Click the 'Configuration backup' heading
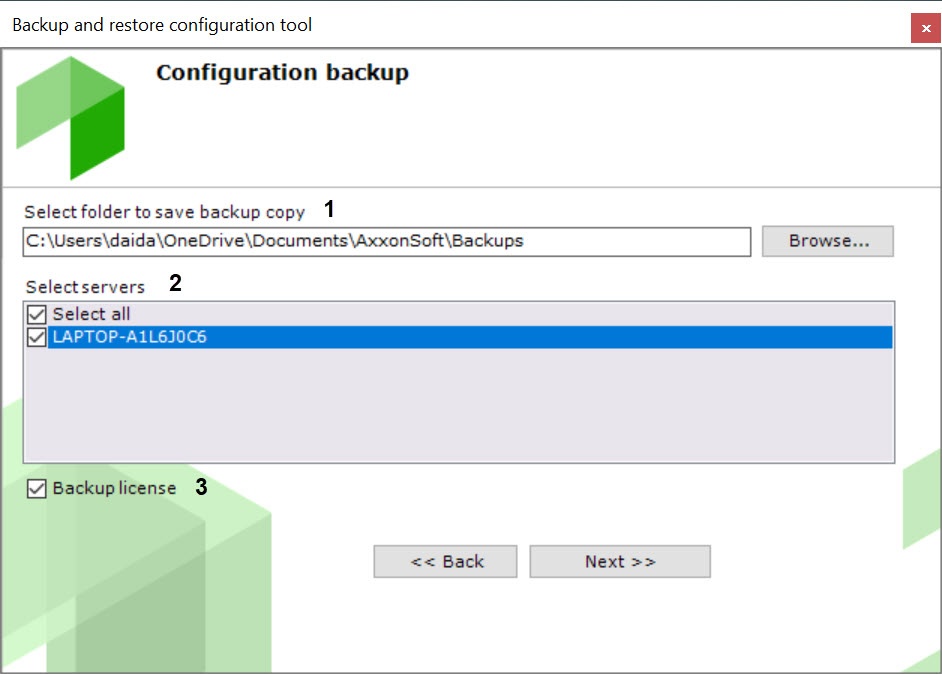 tap(283, 73)
